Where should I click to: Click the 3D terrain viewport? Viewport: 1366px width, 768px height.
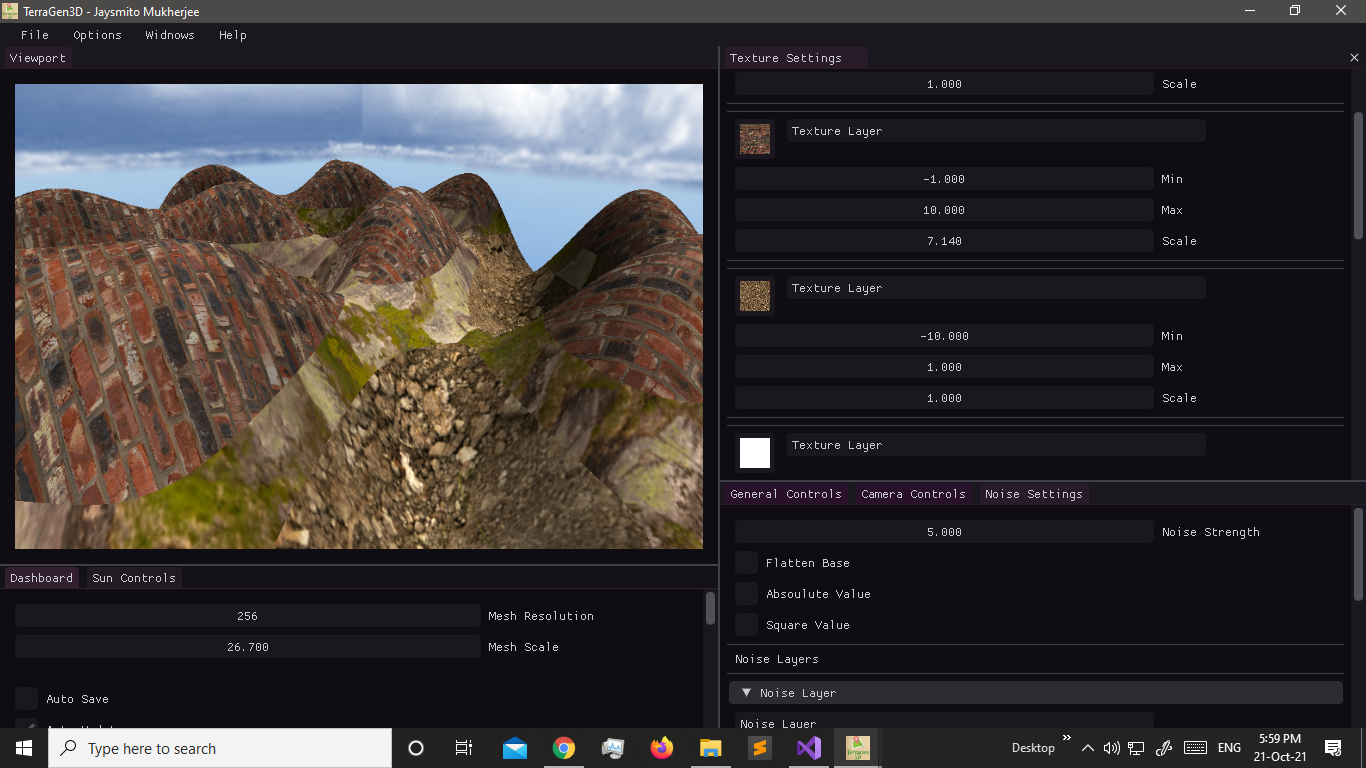[359, 316]
